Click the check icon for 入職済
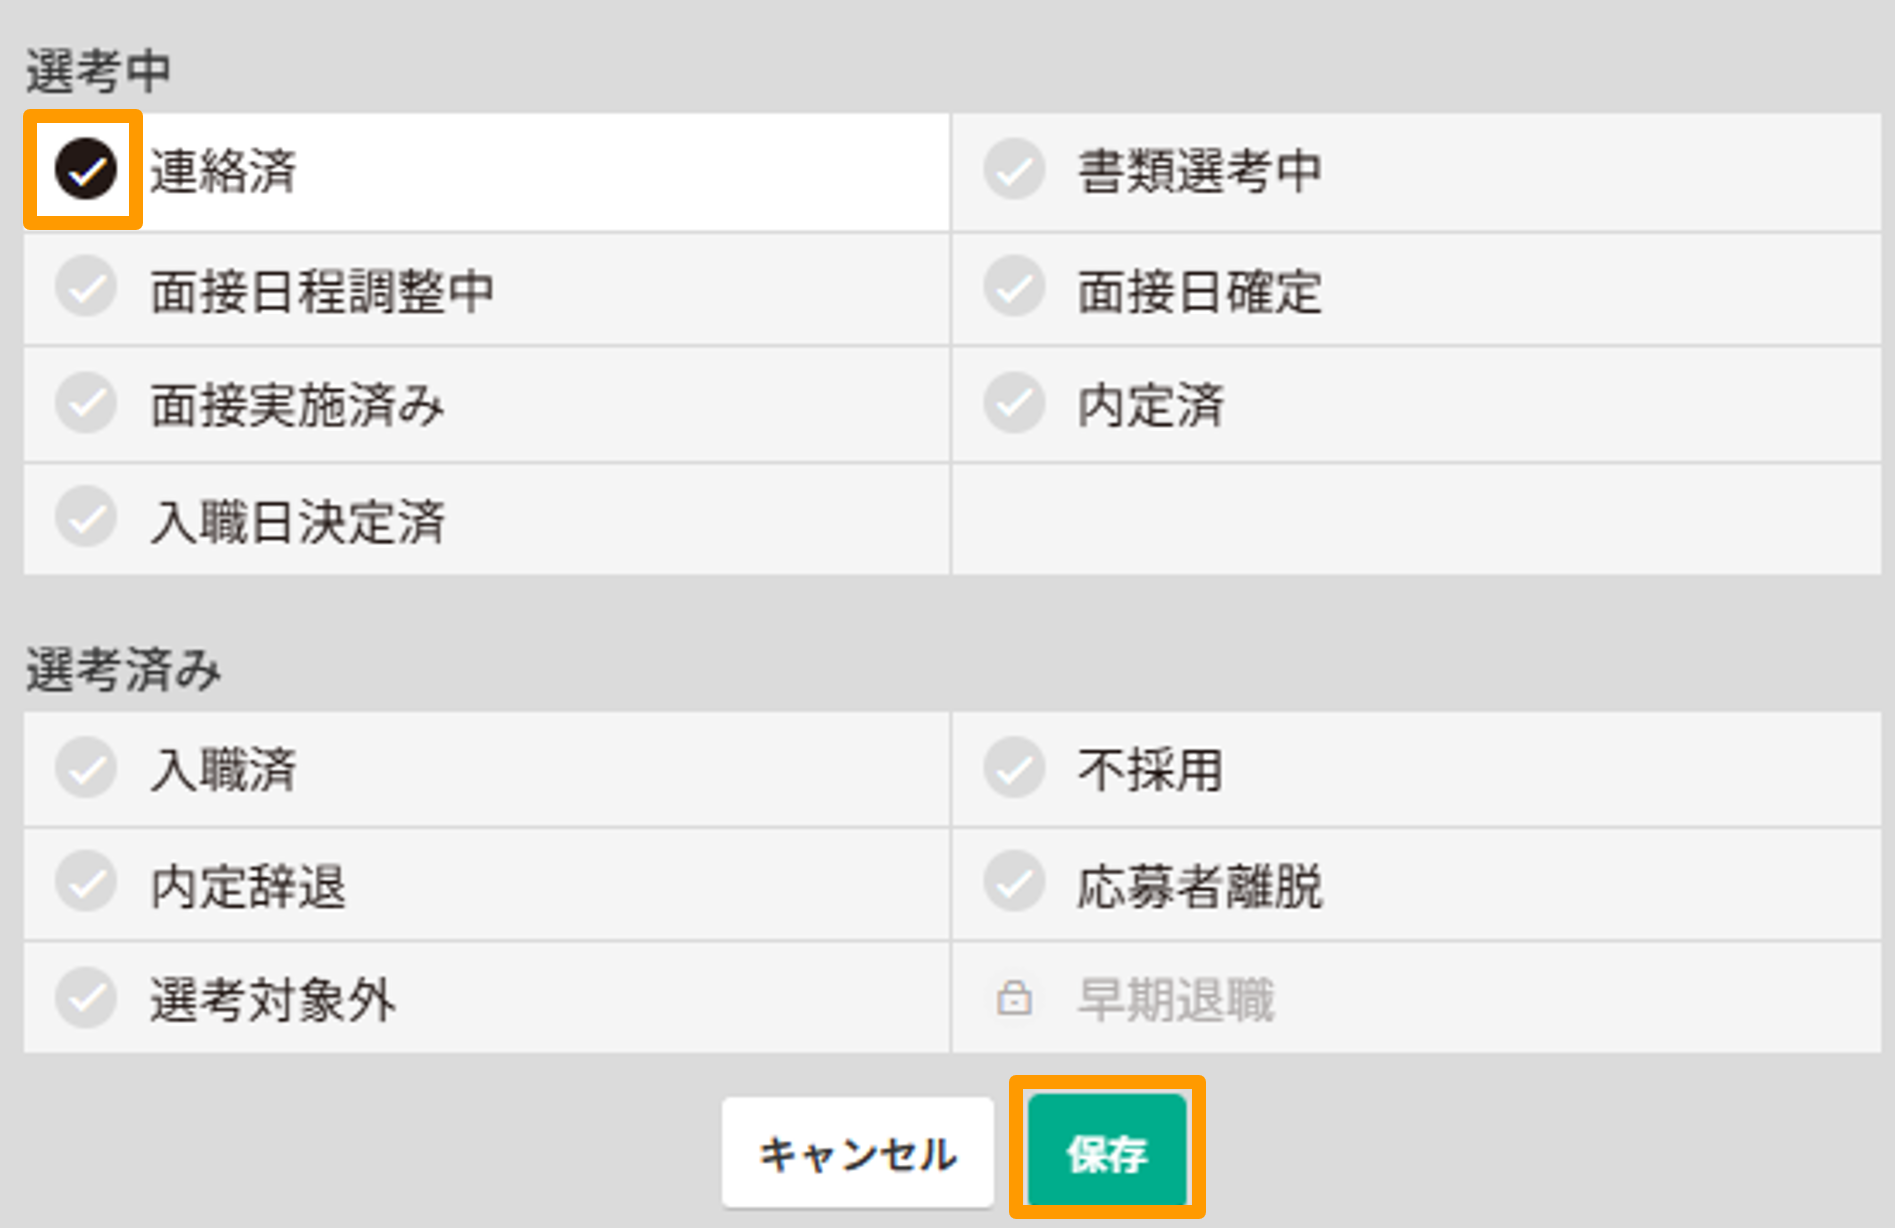Image resolution: width=1895 pixels, height=1228 pixels. (86, 768)
